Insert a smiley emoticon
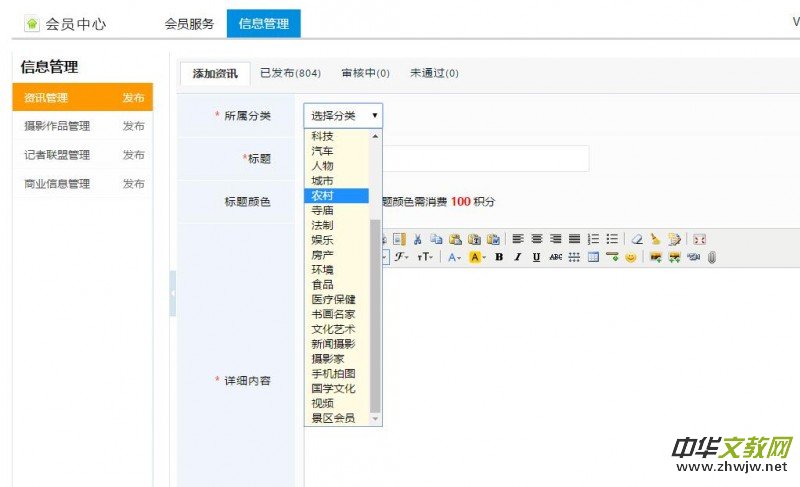 (x=630, y=257)
